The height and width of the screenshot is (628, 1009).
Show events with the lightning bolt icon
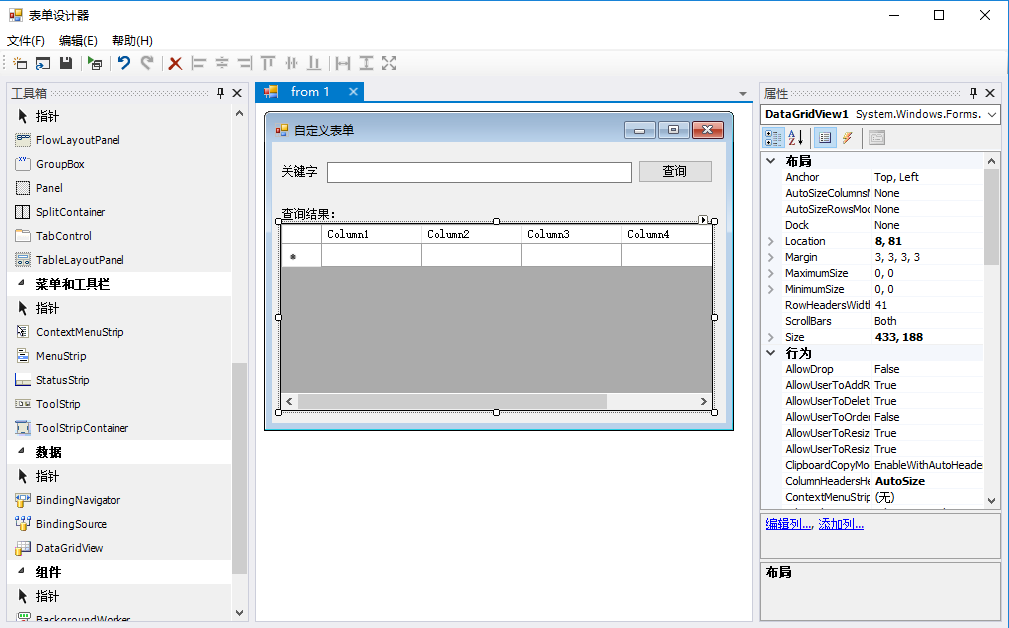(847, 138)
